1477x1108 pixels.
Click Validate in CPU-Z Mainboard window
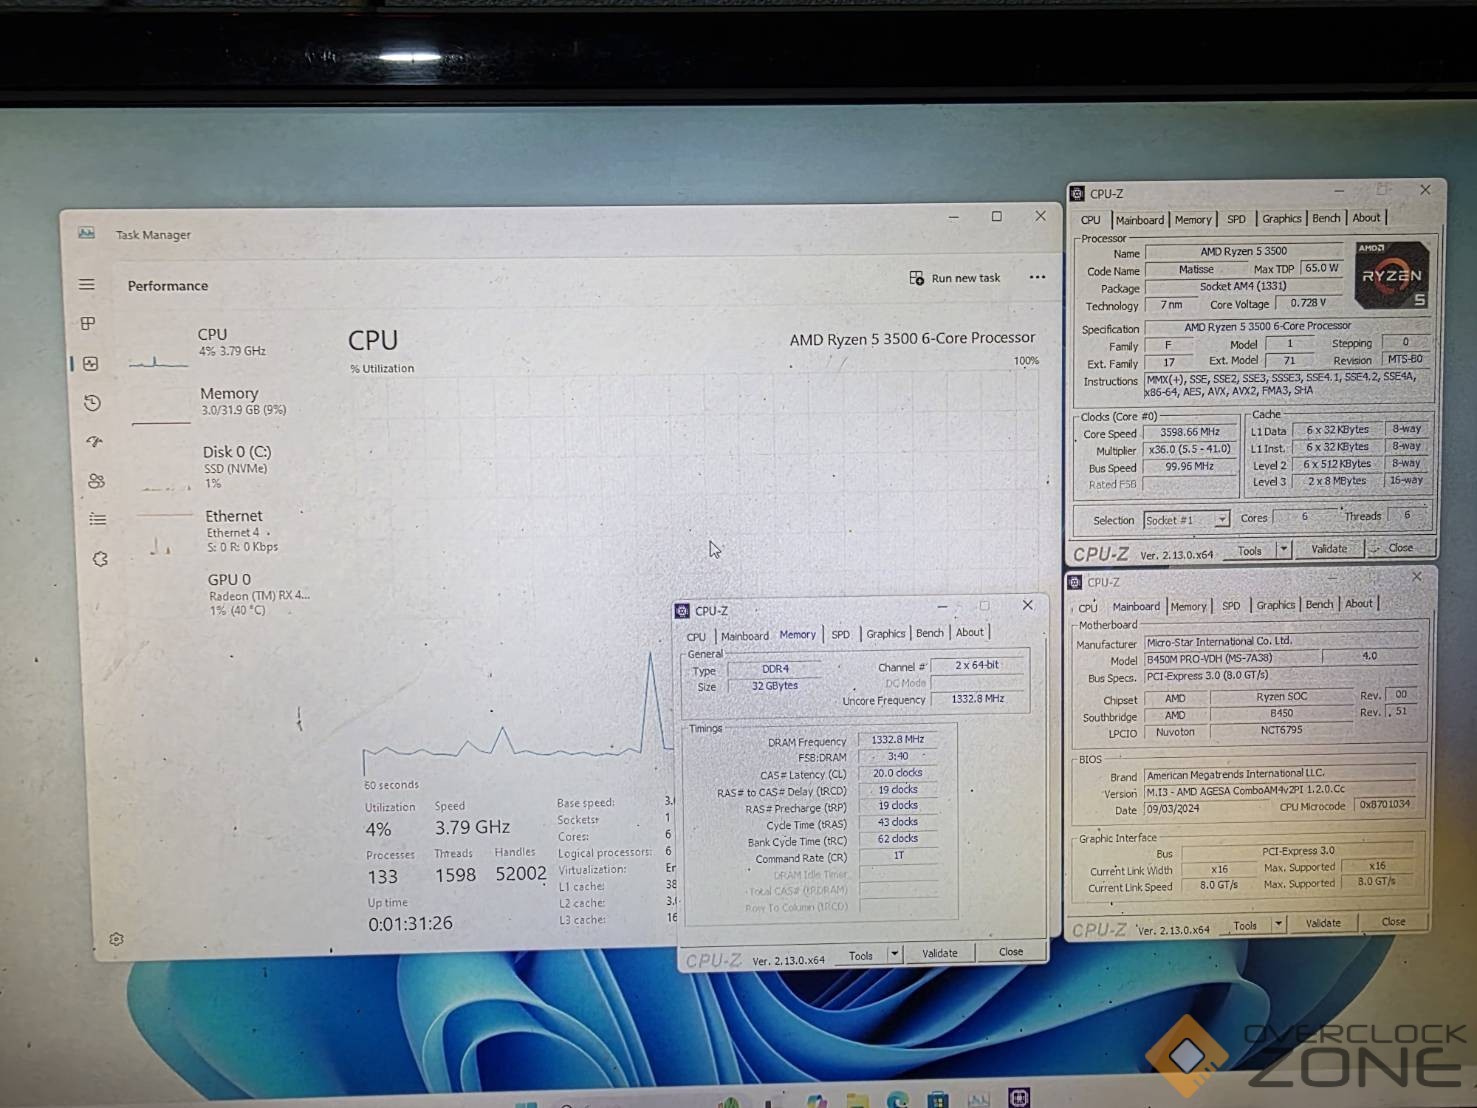[1322, 924]
